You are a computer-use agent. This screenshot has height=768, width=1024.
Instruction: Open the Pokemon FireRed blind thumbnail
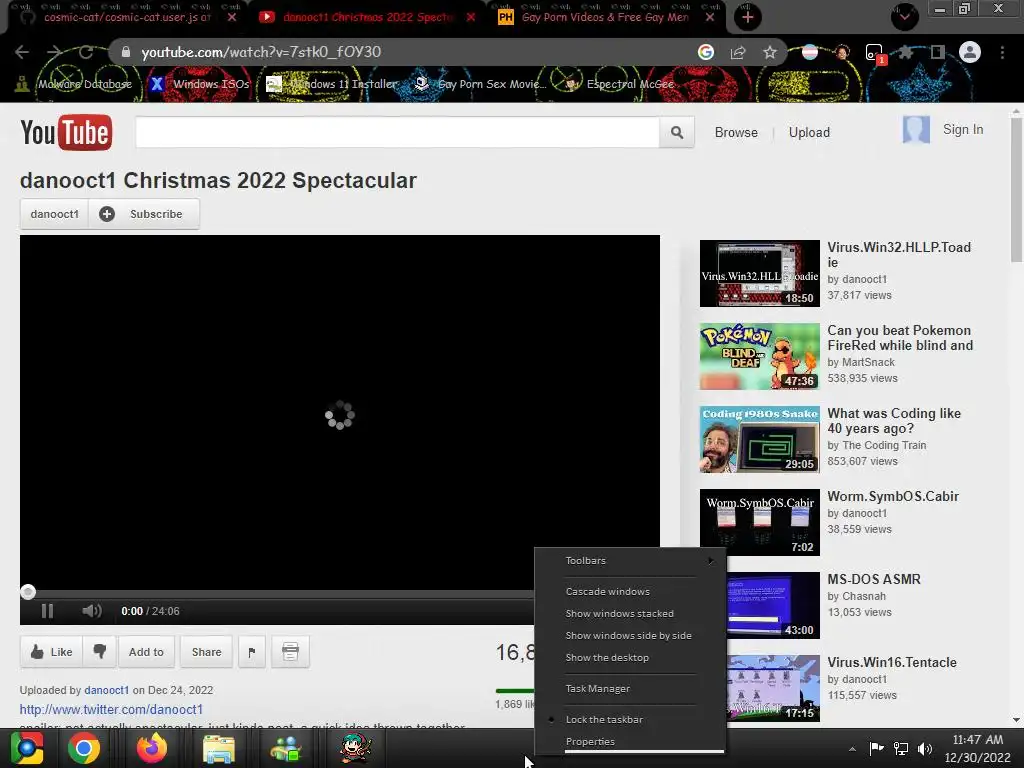coord(760,356)
